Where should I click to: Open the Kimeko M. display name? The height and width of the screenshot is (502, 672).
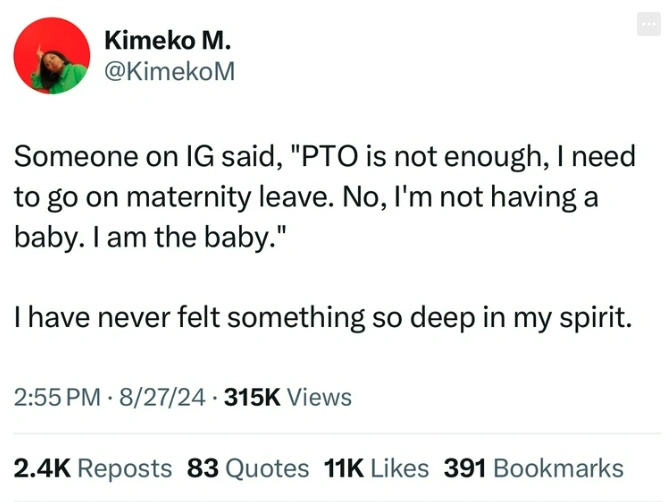(167, 42)
